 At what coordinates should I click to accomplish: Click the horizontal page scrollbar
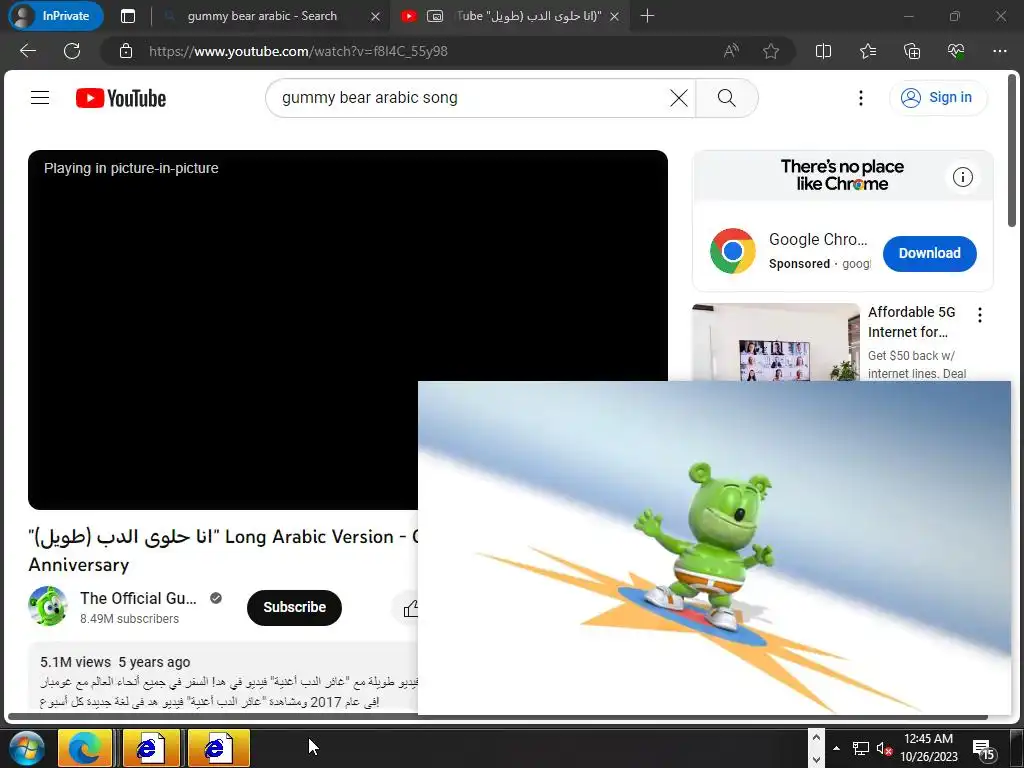[496, 717]
